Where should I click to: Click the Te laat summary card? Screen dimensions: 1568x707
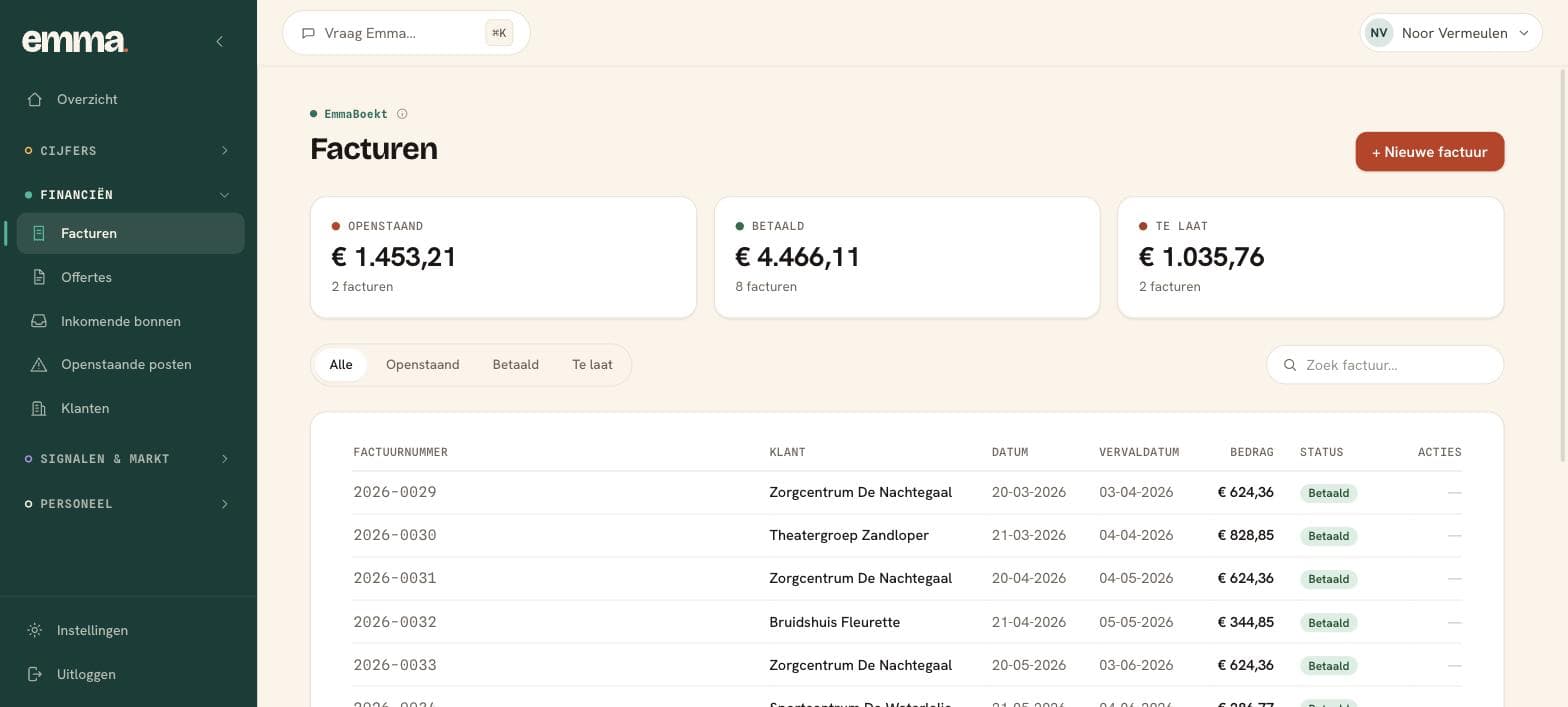click(x=1311, y=257)
